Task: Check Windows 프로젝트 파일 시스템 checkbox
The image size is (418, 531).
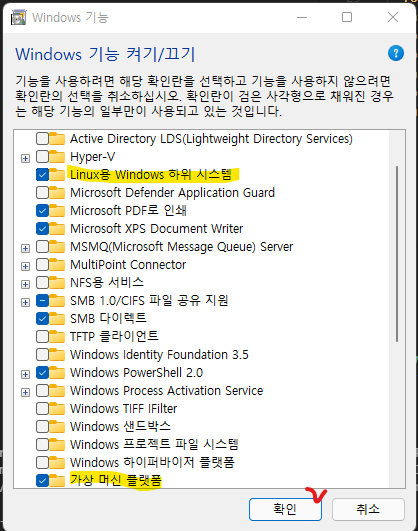Action: click(42, 444)
